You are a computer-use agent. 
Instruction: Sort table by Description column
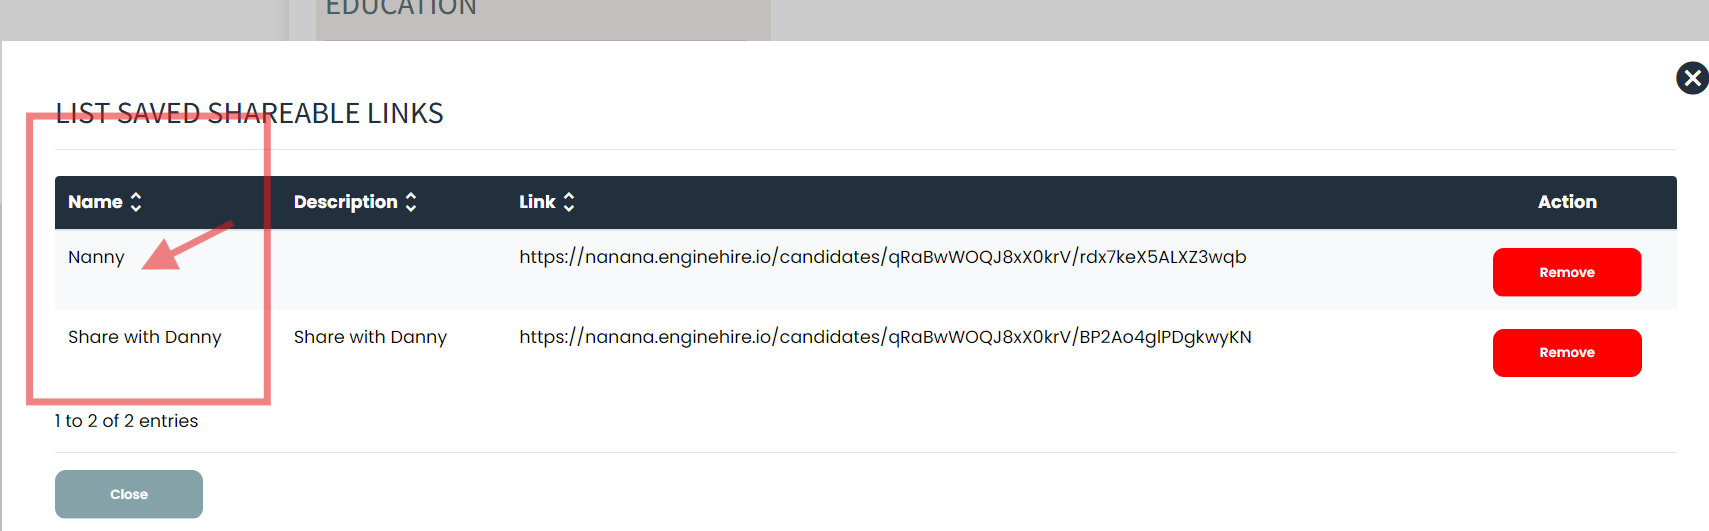point(410,202)
